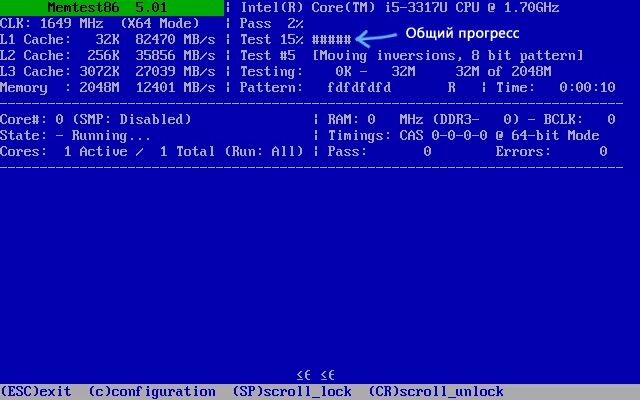The width and height of the screenshot is (640, 400).
Task: Click the Core# 0 SMP Disabled line
Action: click(x=96, y=119)
